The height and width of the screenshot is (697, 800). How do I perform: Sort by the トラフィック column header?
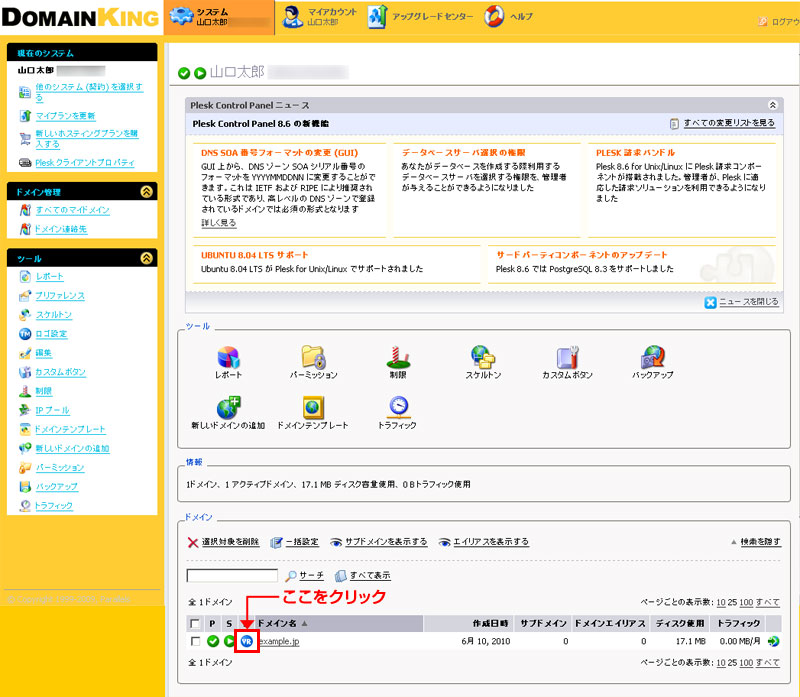739,624
